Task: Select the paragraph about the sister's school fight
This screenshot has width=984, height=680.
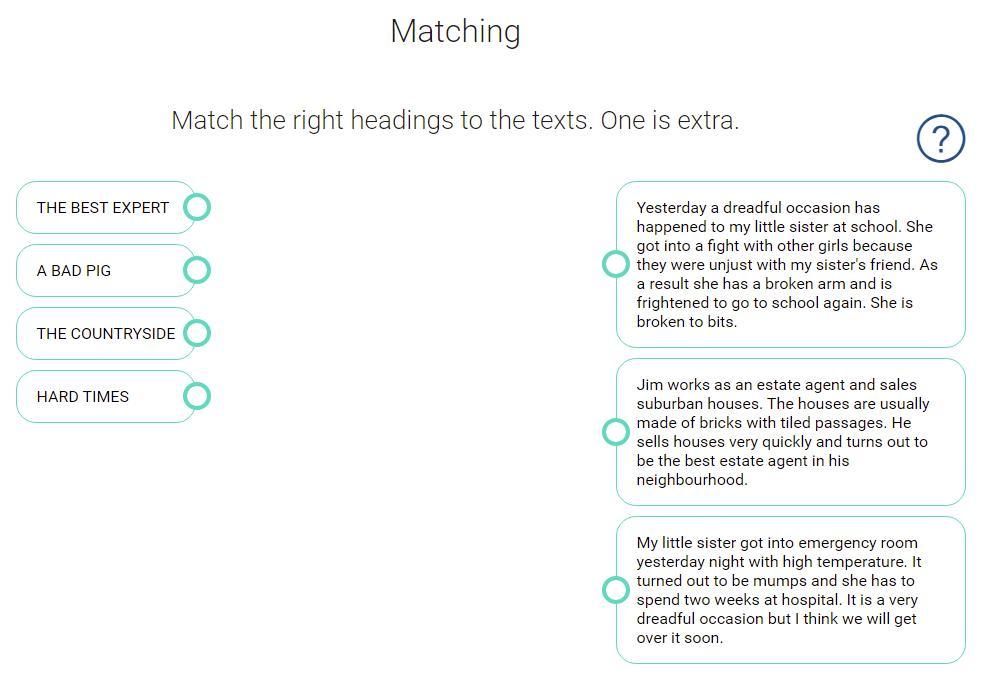Action: (788, 265)
